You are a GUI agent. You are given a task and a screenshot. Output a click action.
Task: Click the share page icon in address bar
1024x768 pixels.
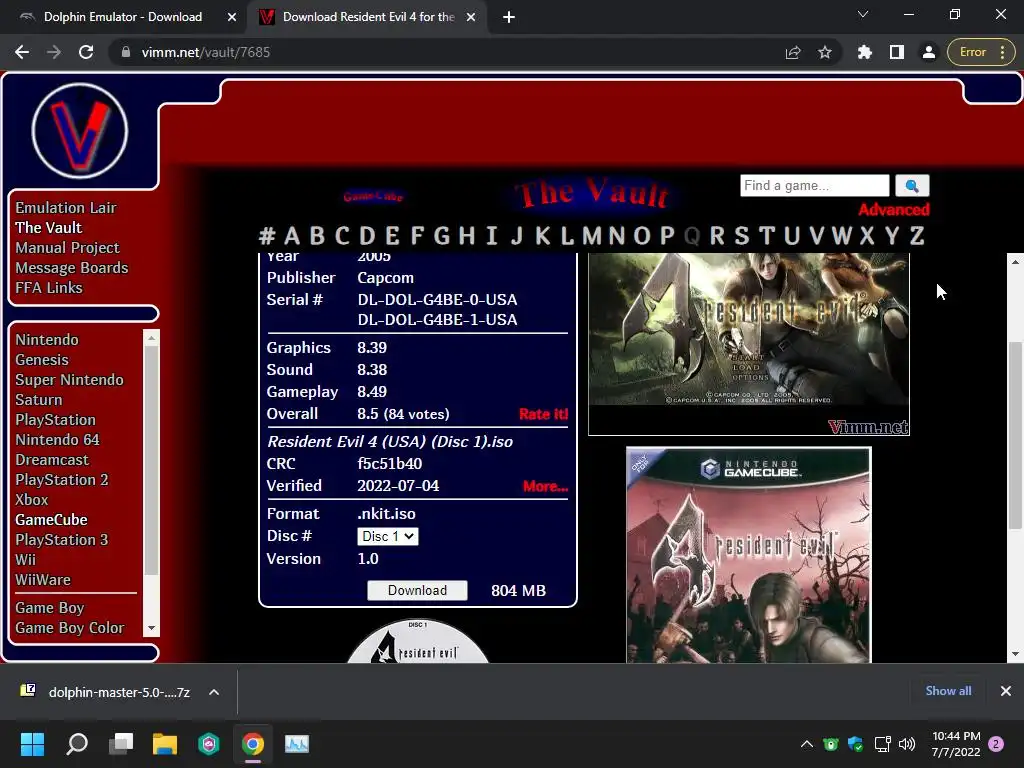click(793, 52)
